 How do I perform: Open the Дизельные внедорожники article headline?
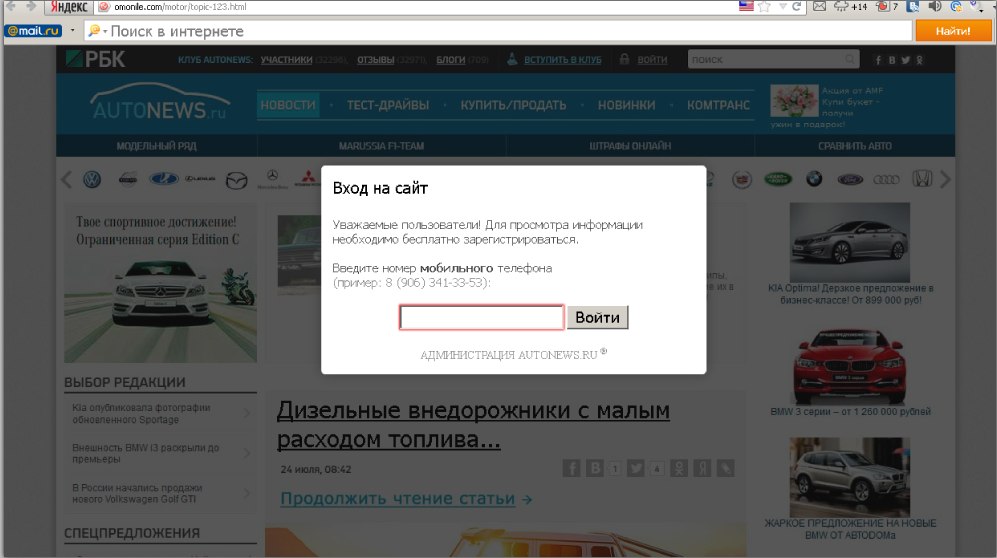(x=473, y=425)
